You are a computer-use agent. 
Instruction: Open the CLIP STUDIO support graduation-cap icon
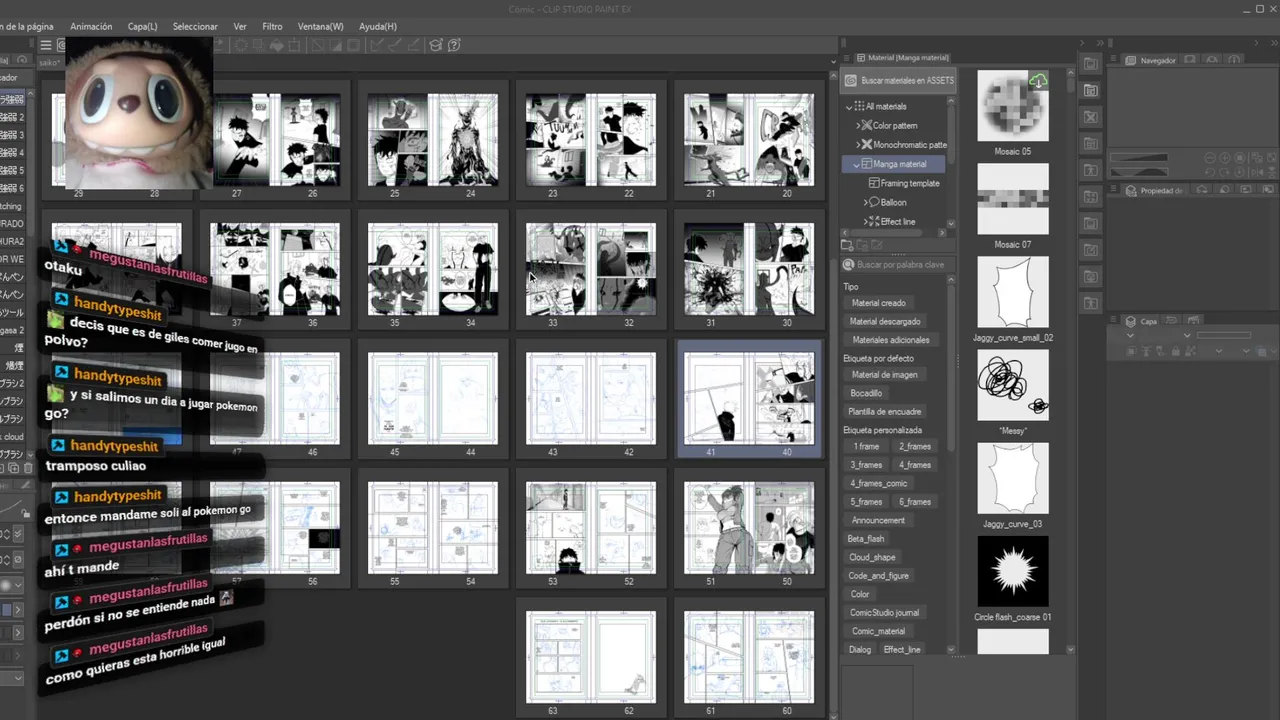click(x=436, y=45)
